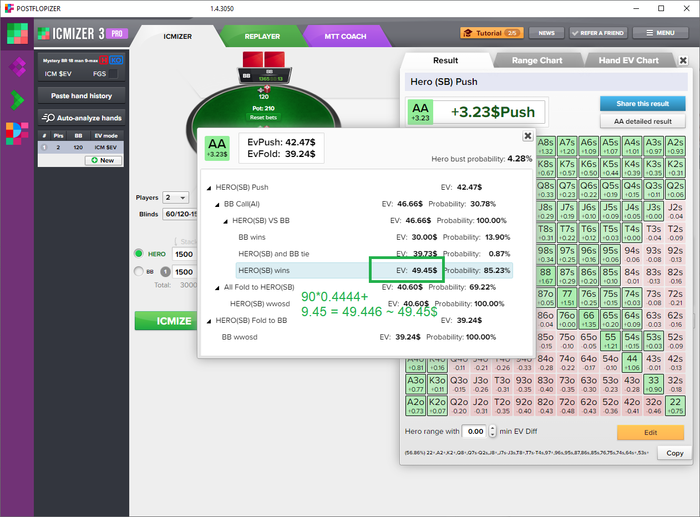Viewport: 700px width, 517px height.
Task: Select the HERO(SB) wwosd row
Action: (367, 304)
